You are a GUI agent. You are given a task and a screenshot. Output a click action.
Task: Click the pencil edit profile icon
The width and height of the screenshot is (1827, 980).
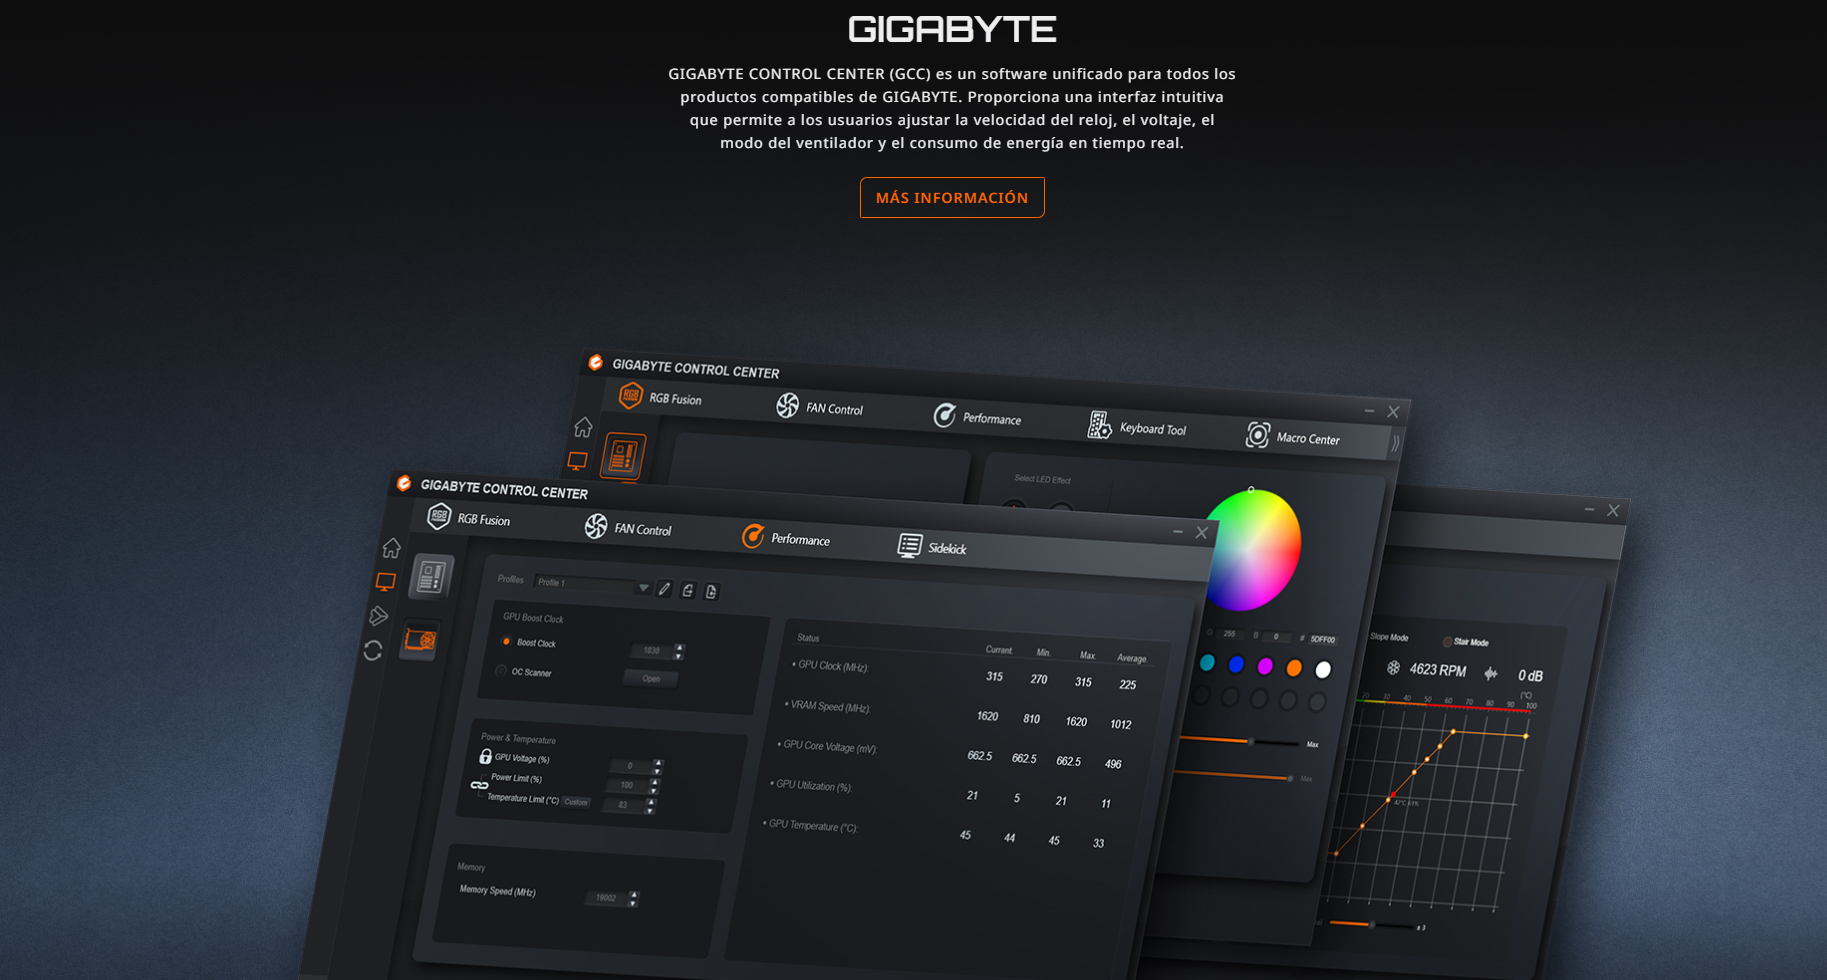coord(664,589)
